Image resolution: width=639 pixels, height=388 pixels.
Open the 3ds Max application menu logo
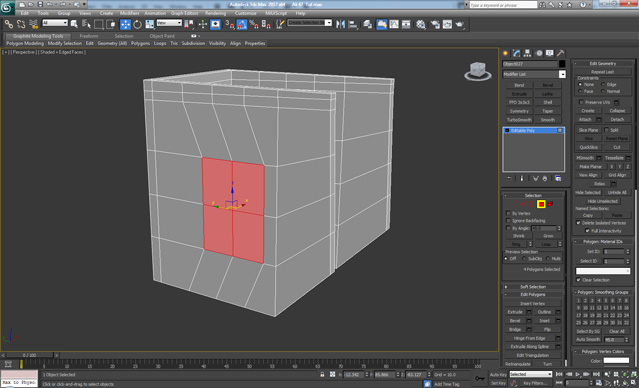click(7, 8)
